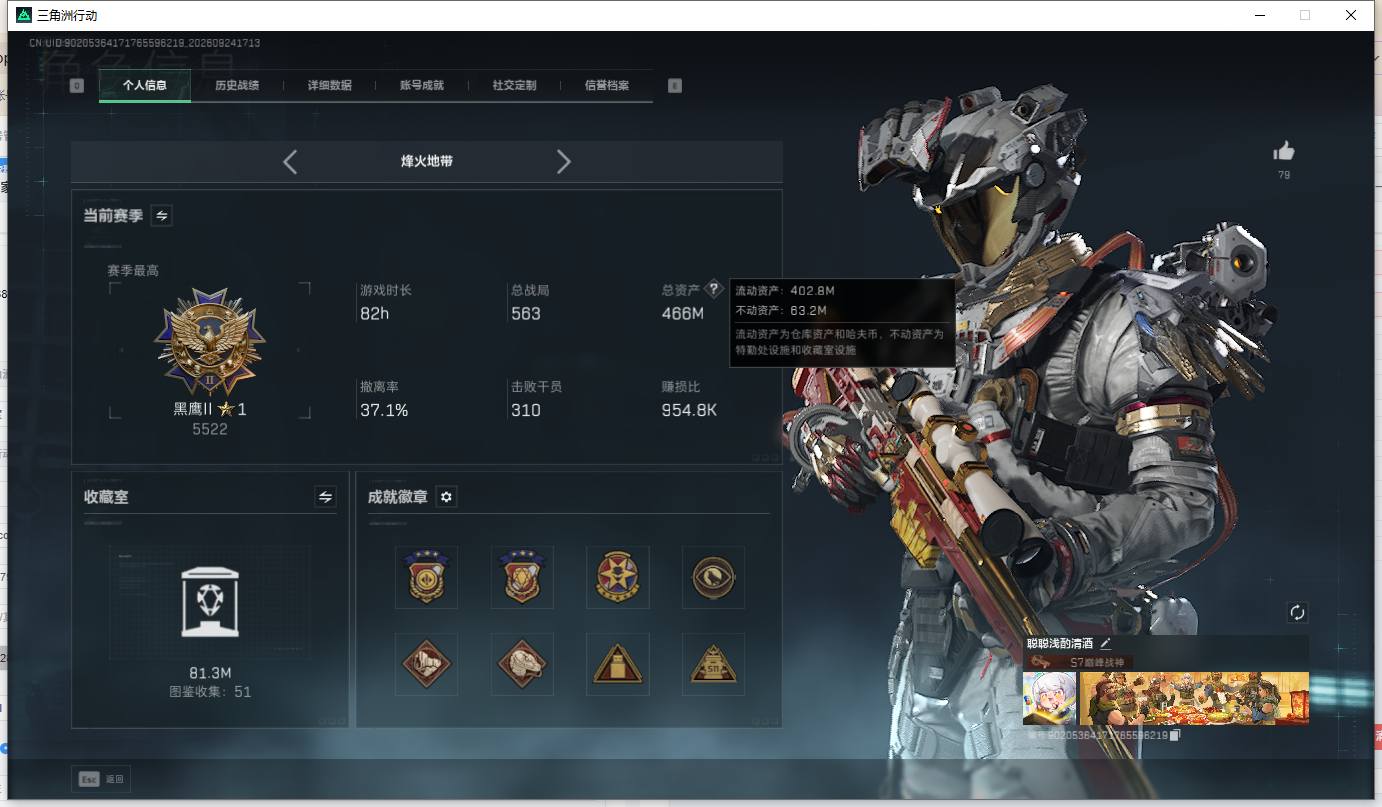The width and height of the screenshot is (1382, 807).
Task: Open the 成就徽章 gear settings
Action: click(447, 497)
